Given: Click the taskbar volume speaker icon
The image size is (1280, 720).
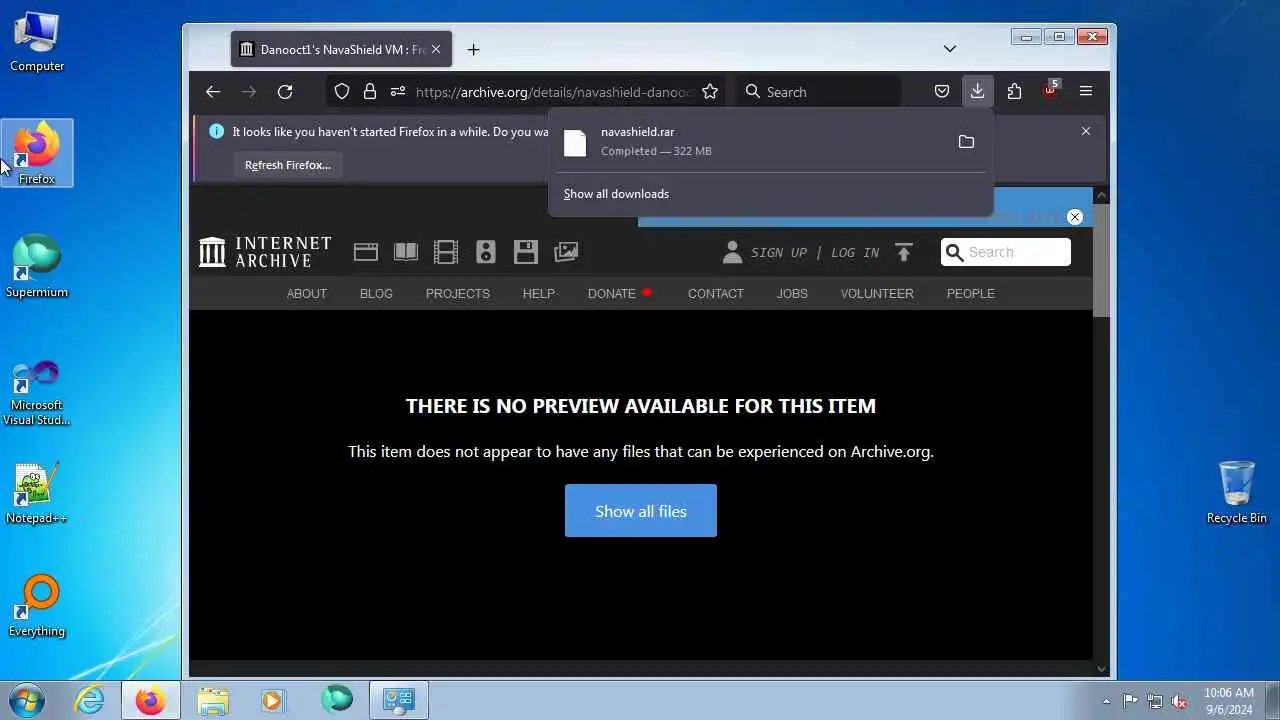Looking at the screenshot, I should click(1179, 701).
